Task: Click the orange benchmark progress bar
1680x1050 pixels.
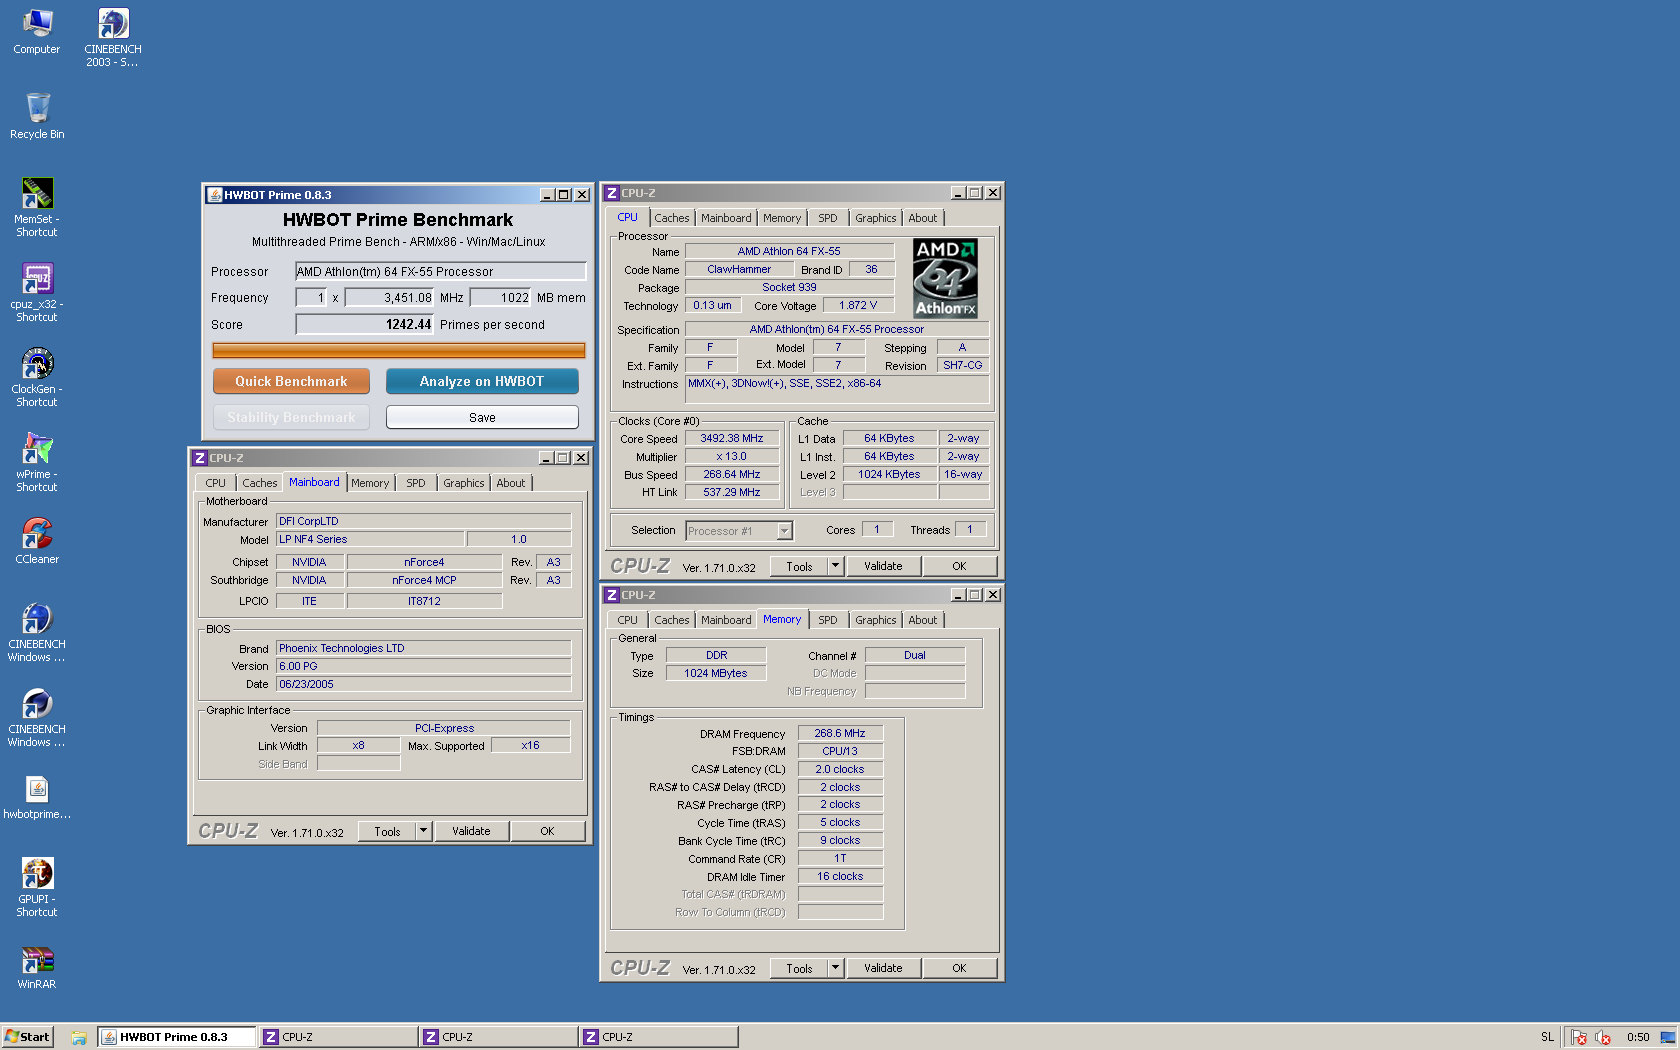Action: coord(399,350)
